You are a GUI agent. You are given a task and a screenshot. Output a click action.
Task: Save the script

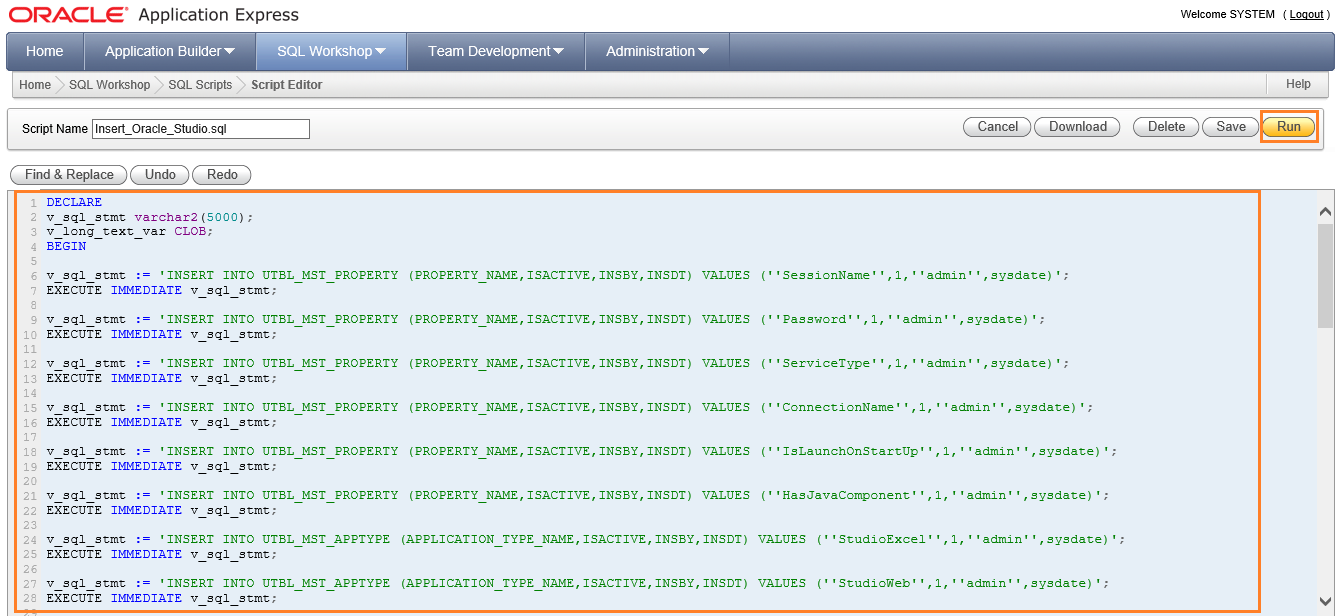1231,127
